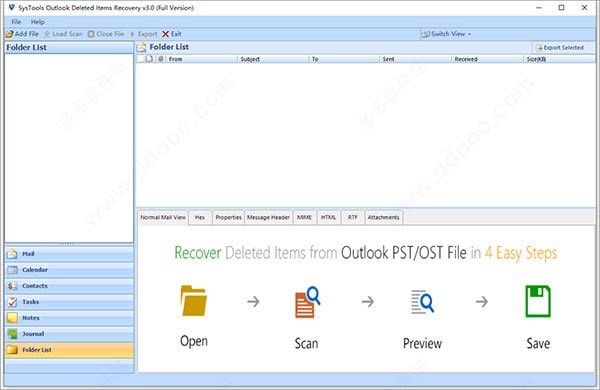
Task: Switch to the Message Header tab
Action: 268,217
